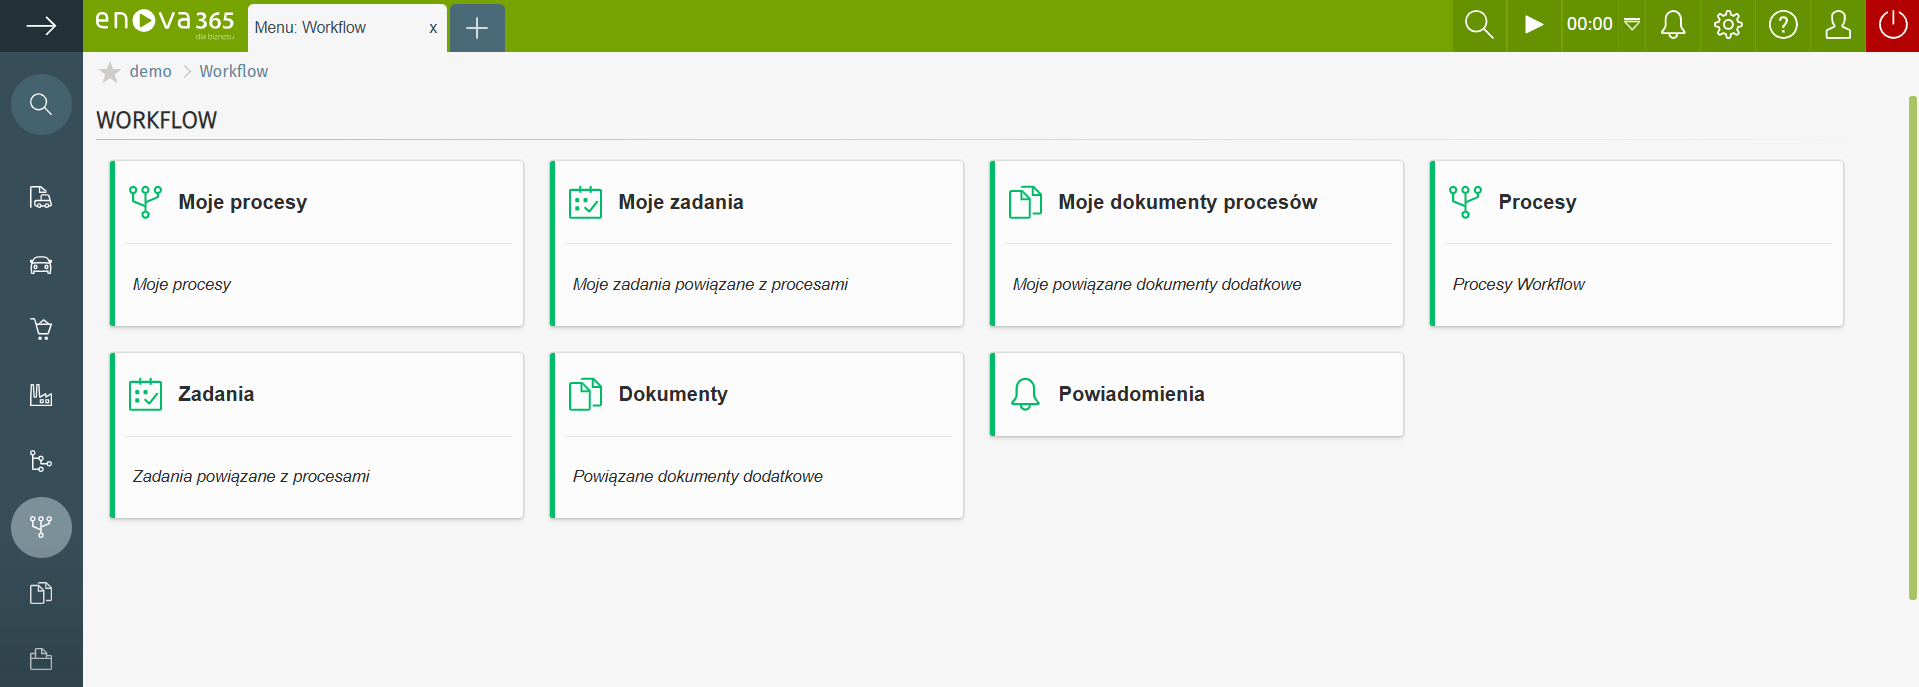Expand the sidebar with the arrow icon
The height and width of the screenshot is (687, 1919).
[41, 26]
